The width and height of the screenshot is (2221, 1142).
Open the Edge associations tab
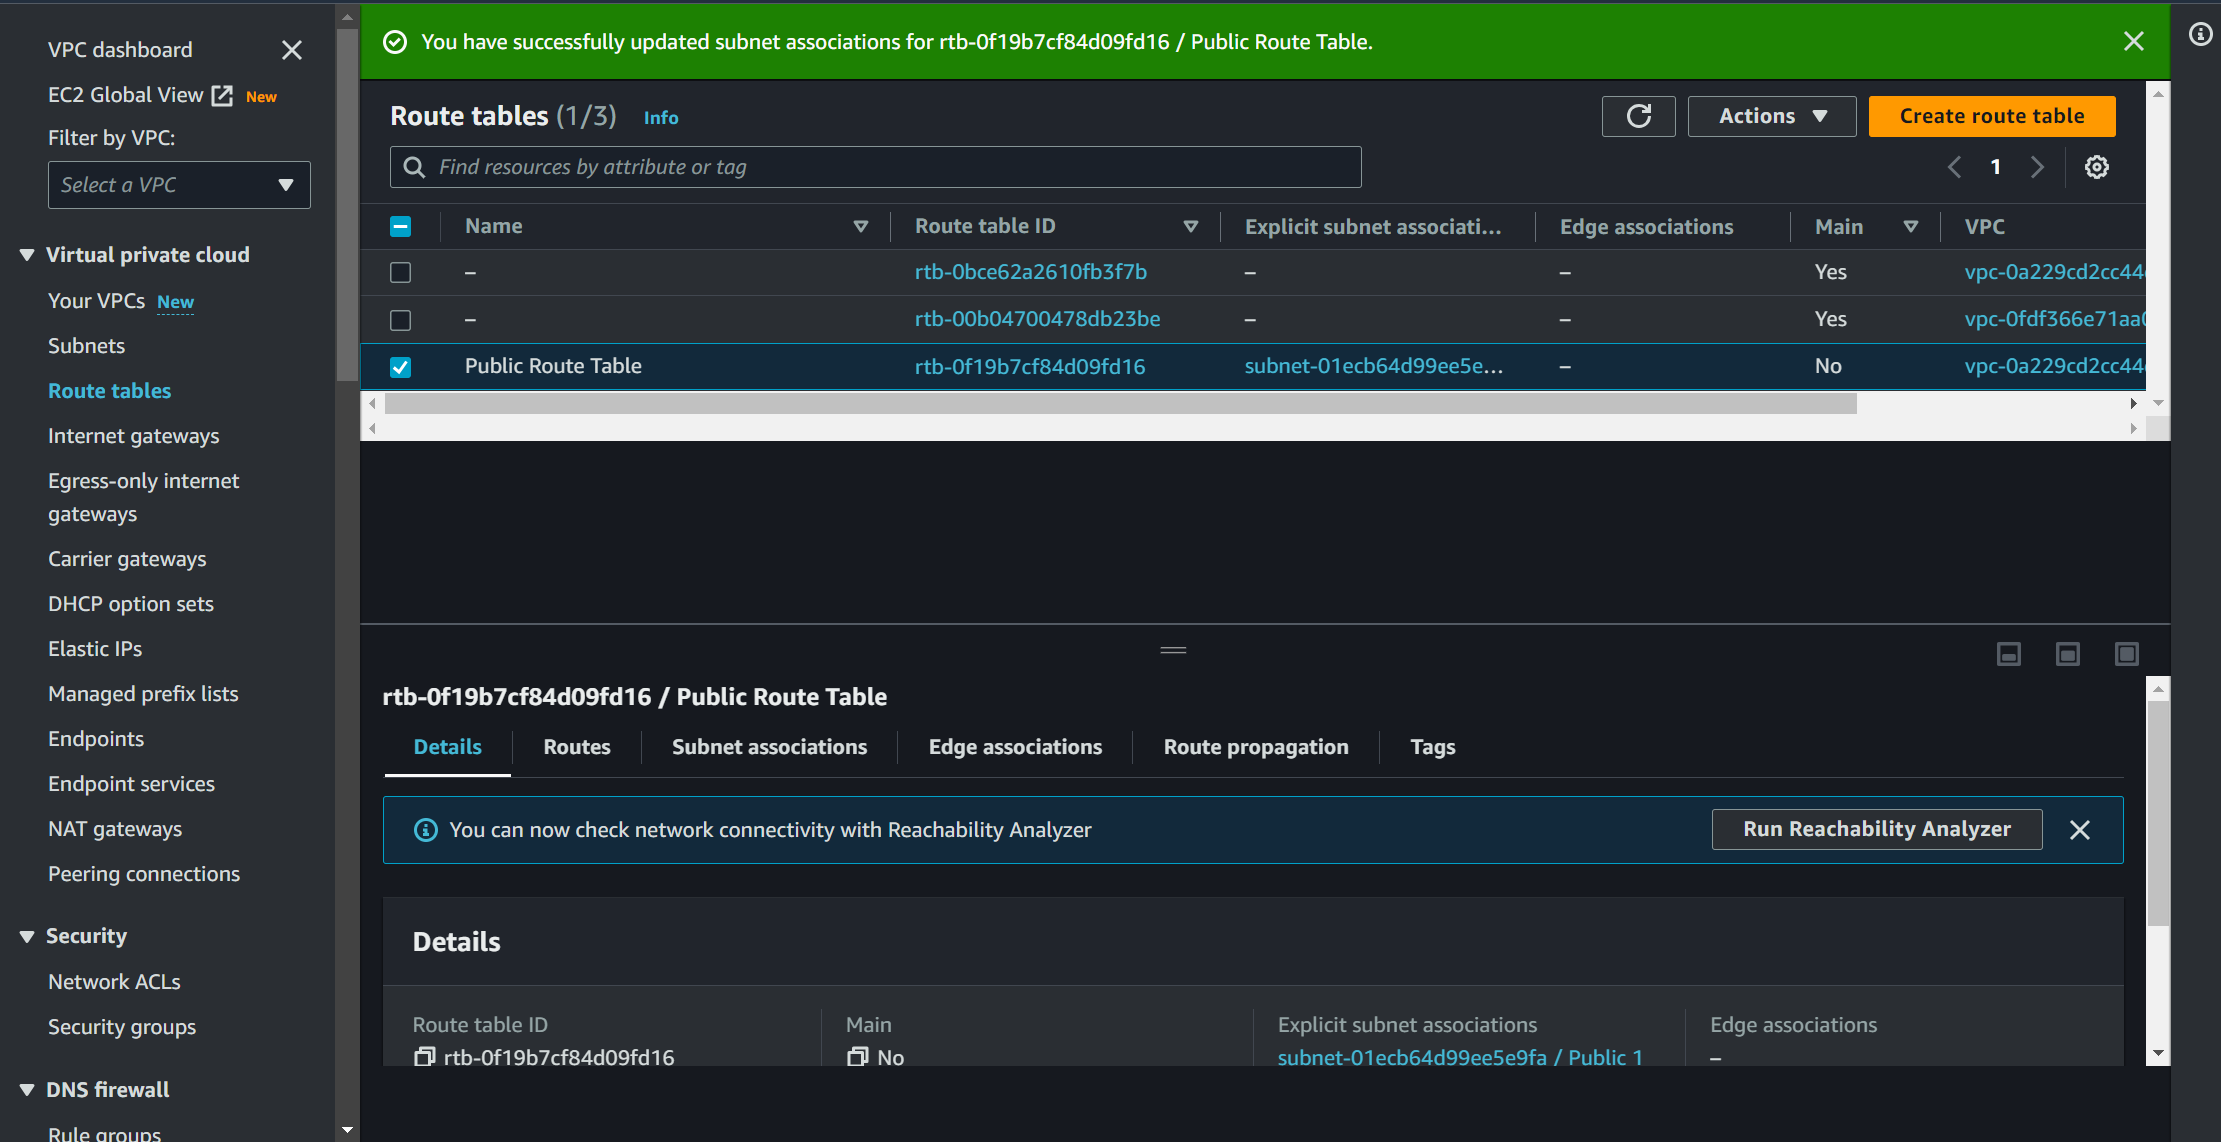(x=1015, y=747)
